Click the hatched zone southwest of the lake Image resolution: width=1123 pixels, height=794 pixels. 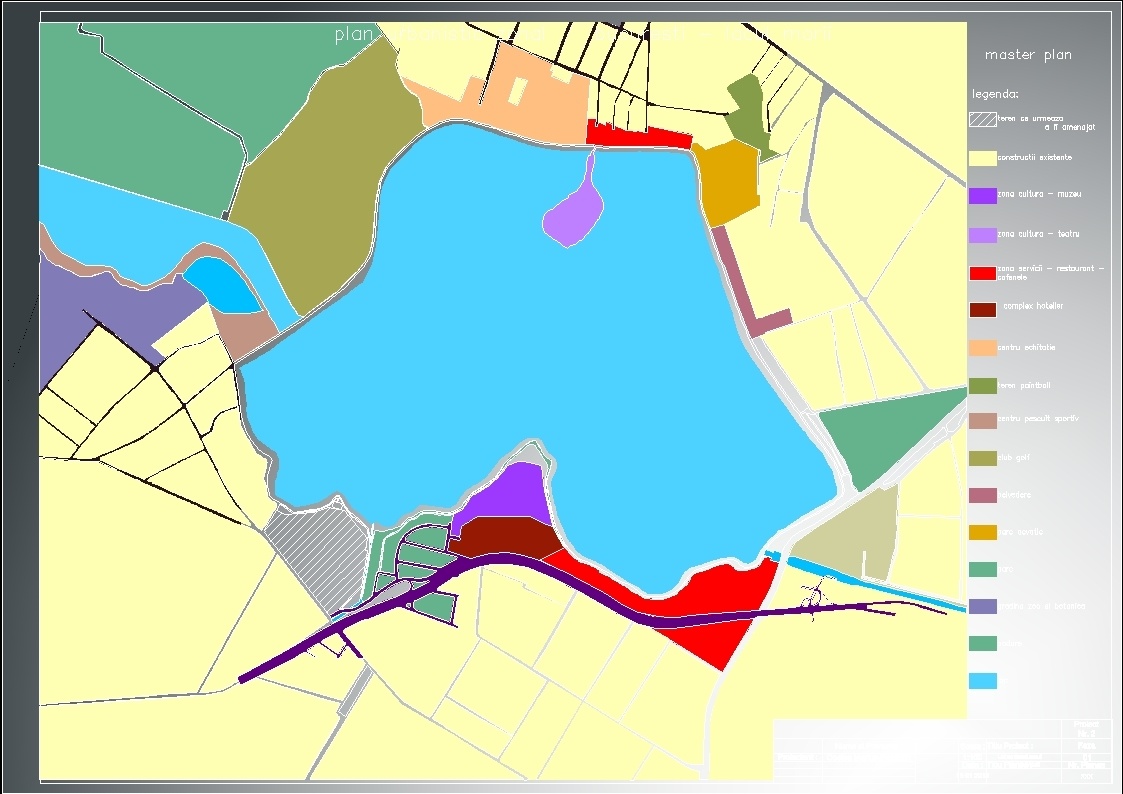point(320,550)
